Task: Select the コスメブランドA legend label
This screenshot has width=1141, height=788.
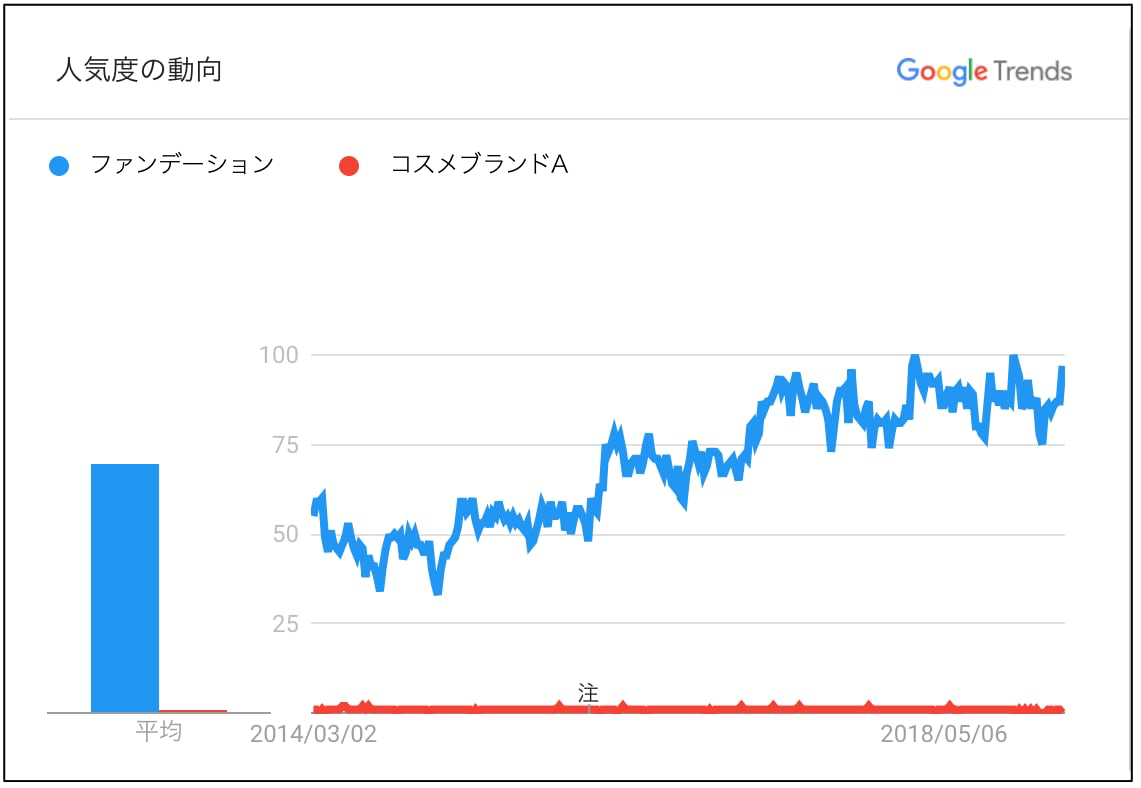Action: click(x=479, y=164)
